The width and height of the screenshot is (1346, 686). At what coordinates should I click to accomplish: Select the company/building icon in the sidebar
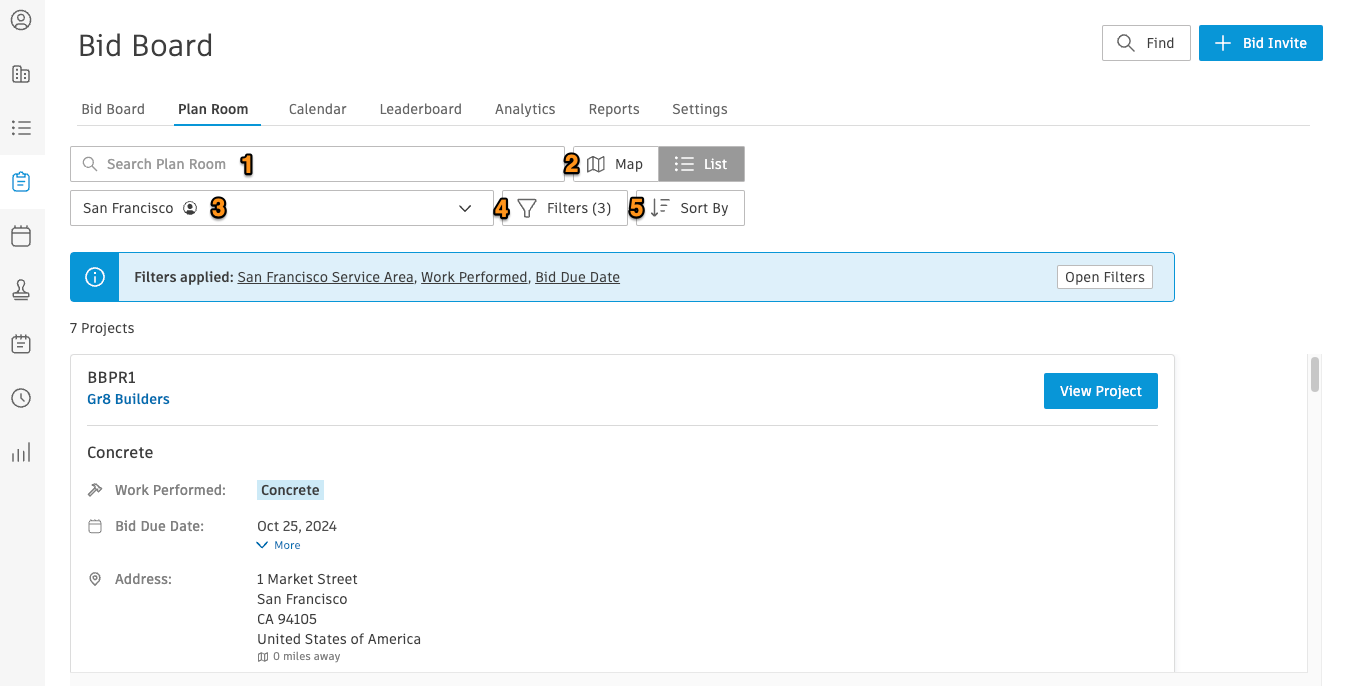pyautogui.click(x=21, y=74)
